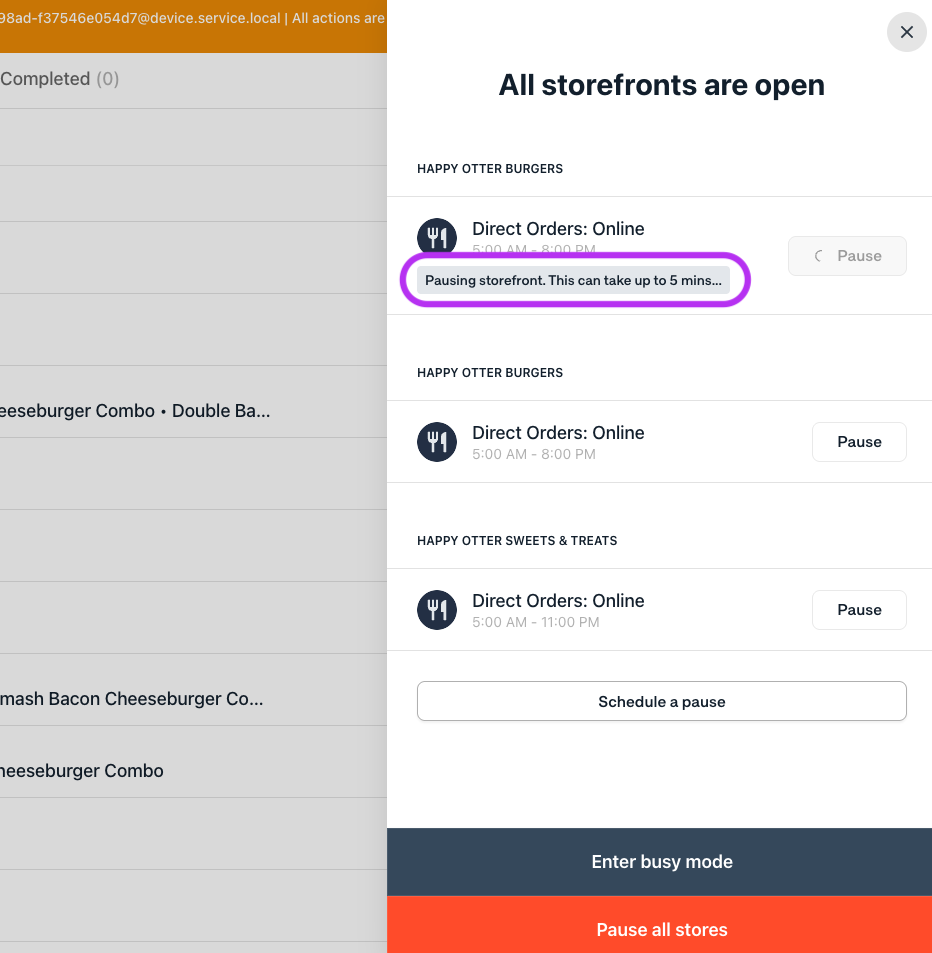Pause the second Happy Otter Burgers storefront
The height and width of the screenshot is (953, 932).
858,442
